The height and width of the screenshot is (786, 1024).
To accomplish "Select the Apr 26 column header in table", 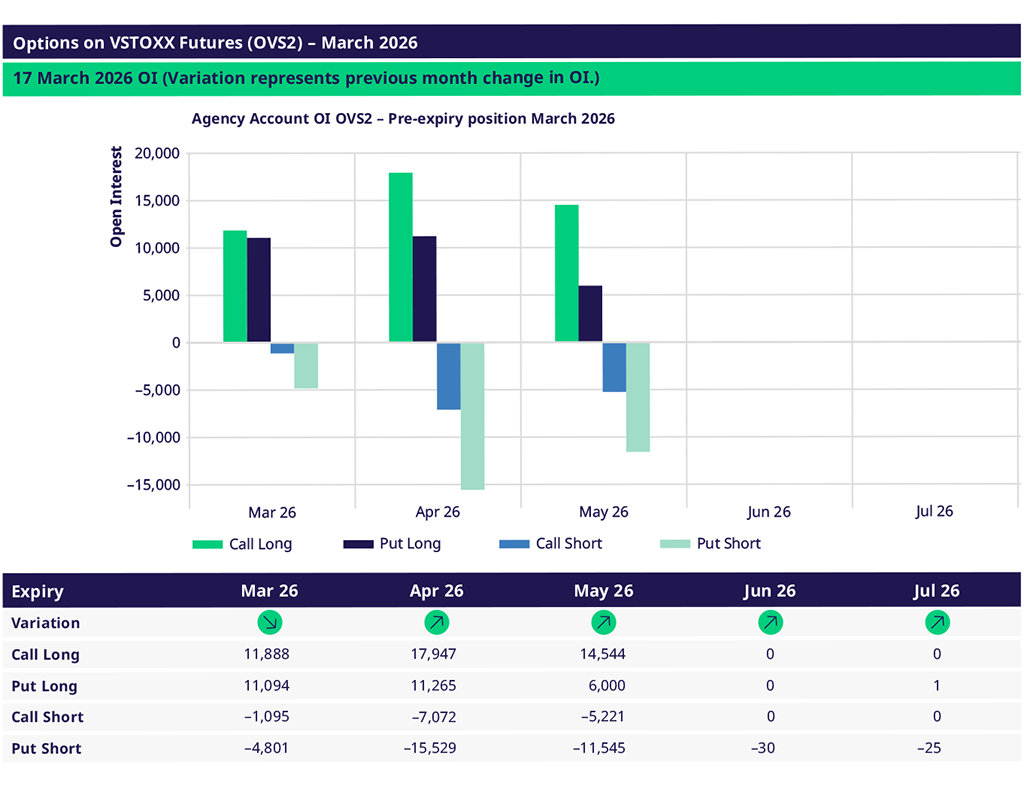I will tap(436, 591).
